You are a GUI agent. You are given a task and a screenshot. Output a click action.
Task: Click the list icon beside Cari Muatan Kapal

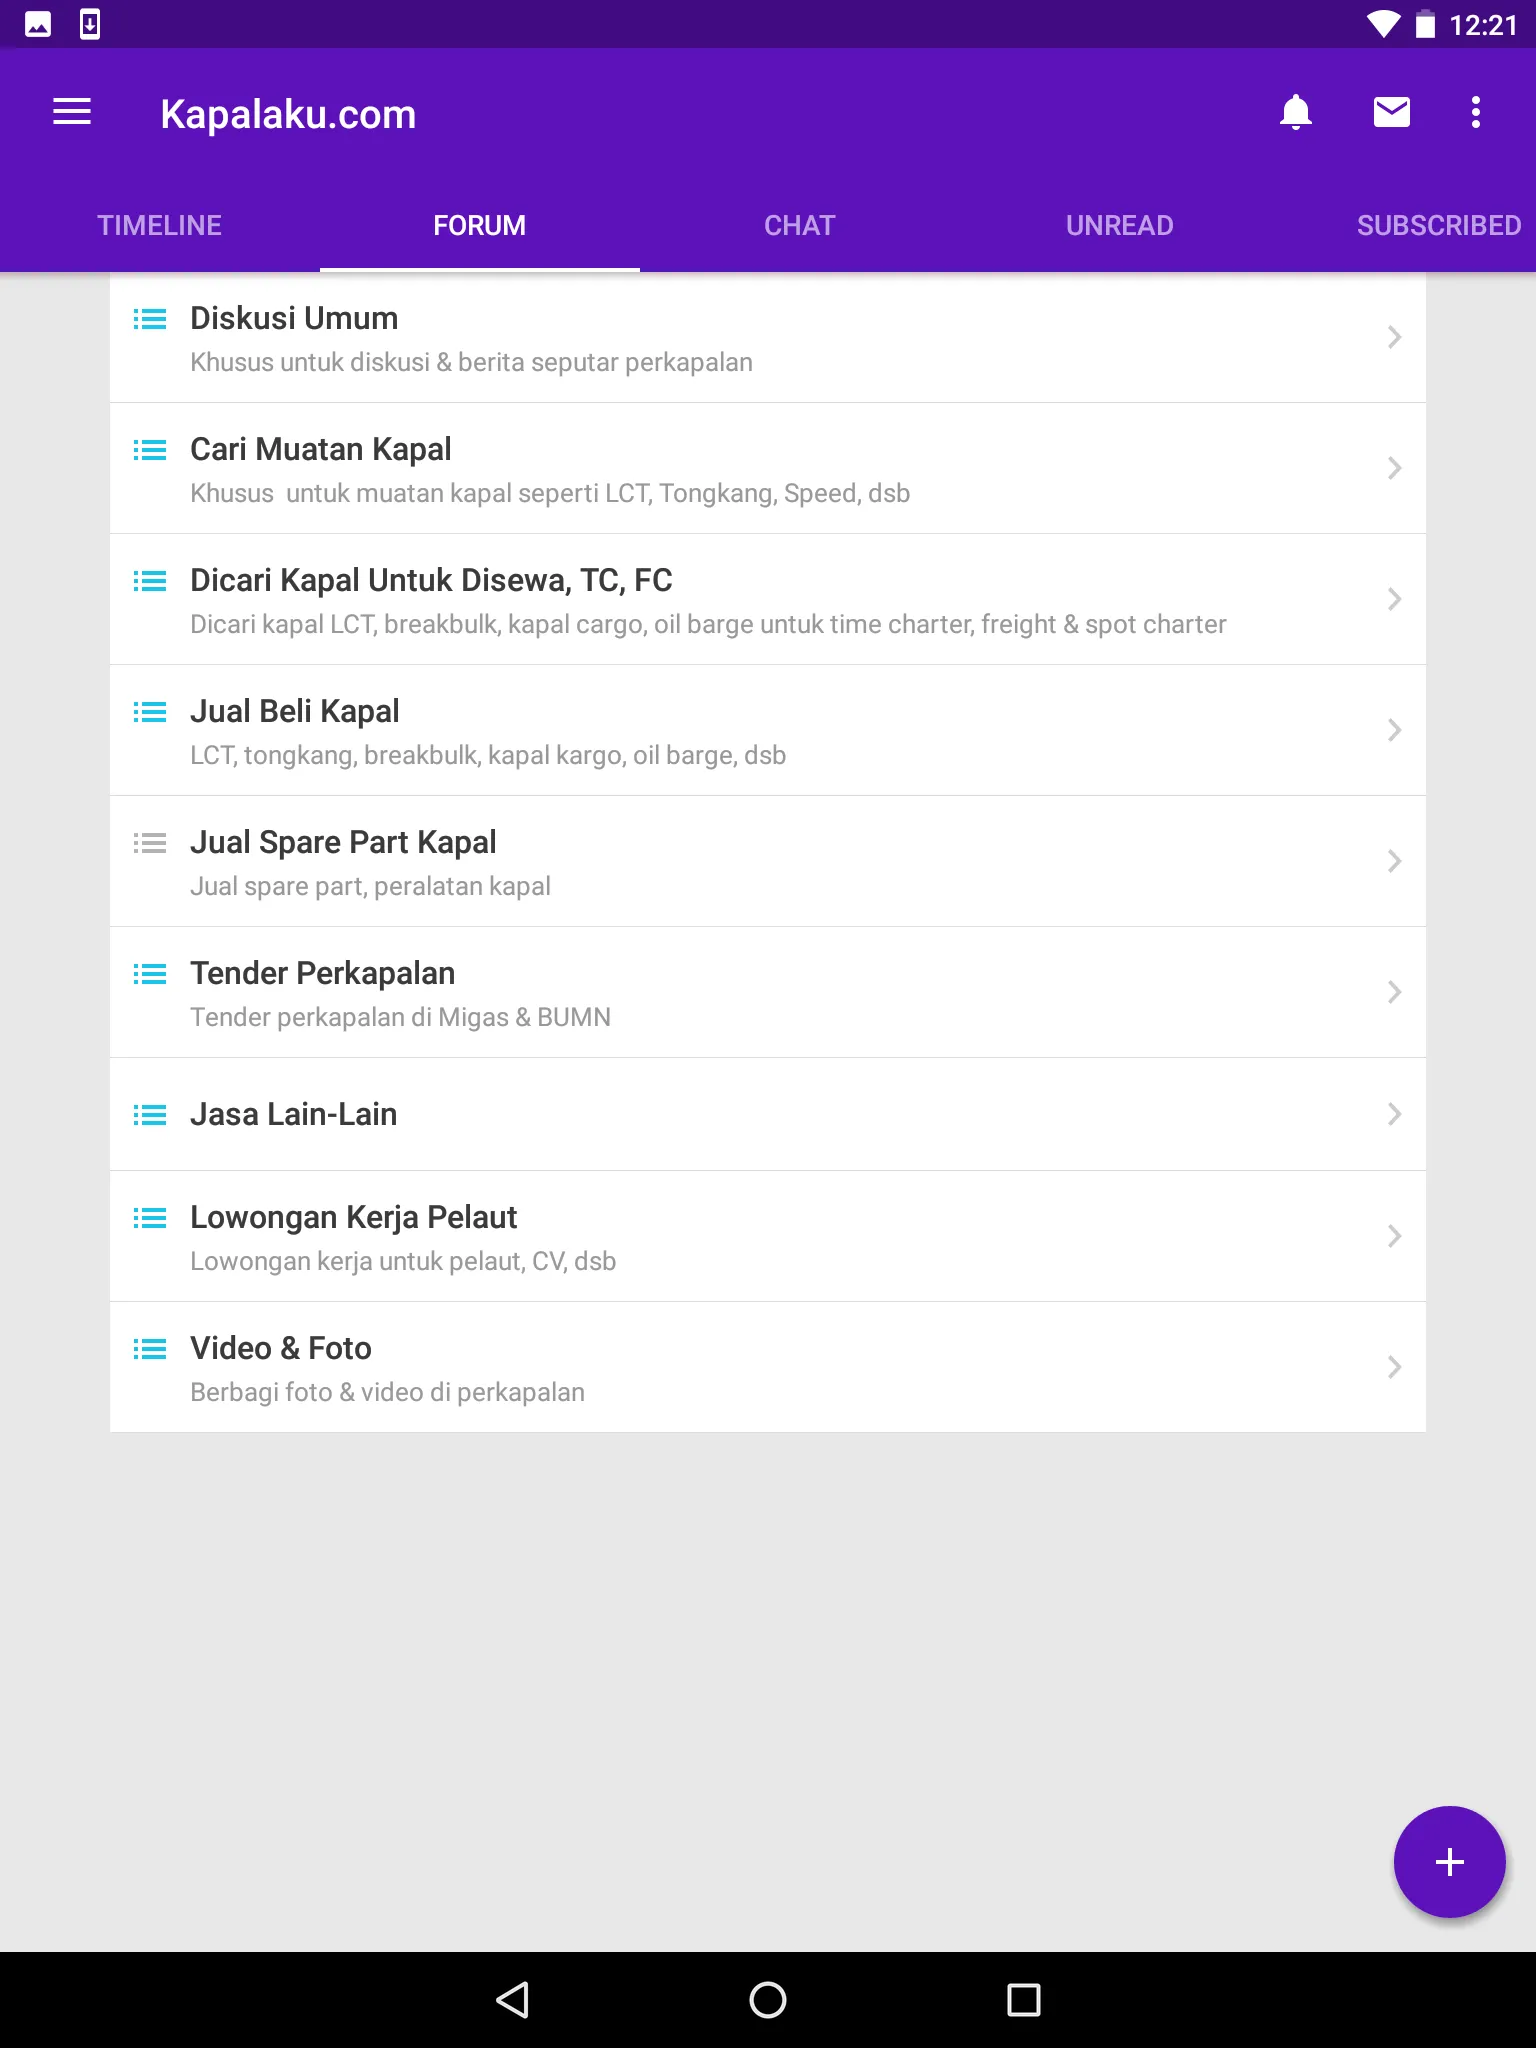150,450
